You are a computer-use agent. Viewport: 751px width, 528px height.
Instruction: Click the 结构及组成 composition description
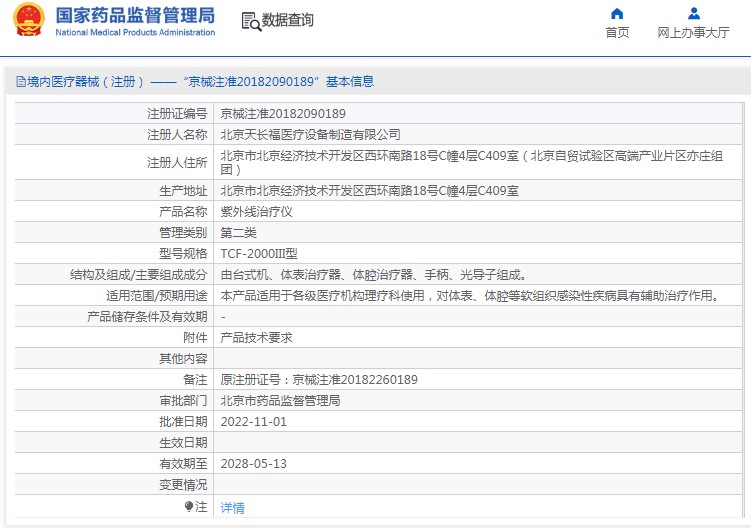pos(374,275)
